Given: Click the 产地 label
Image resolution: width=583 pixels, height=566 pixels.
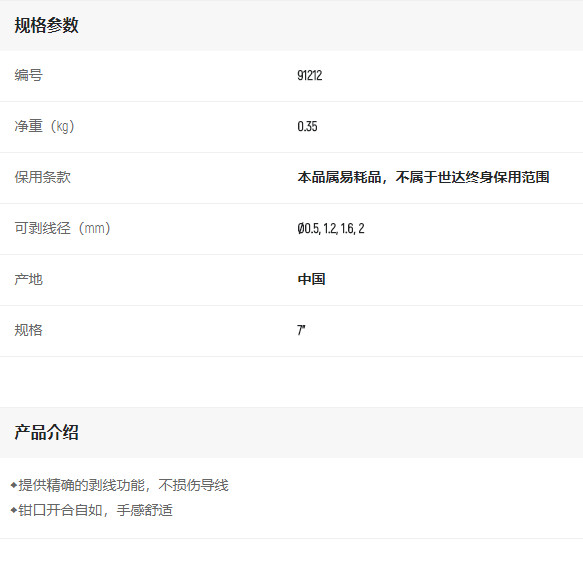Looking at the screenshot, I should click(x=28, y=279).
